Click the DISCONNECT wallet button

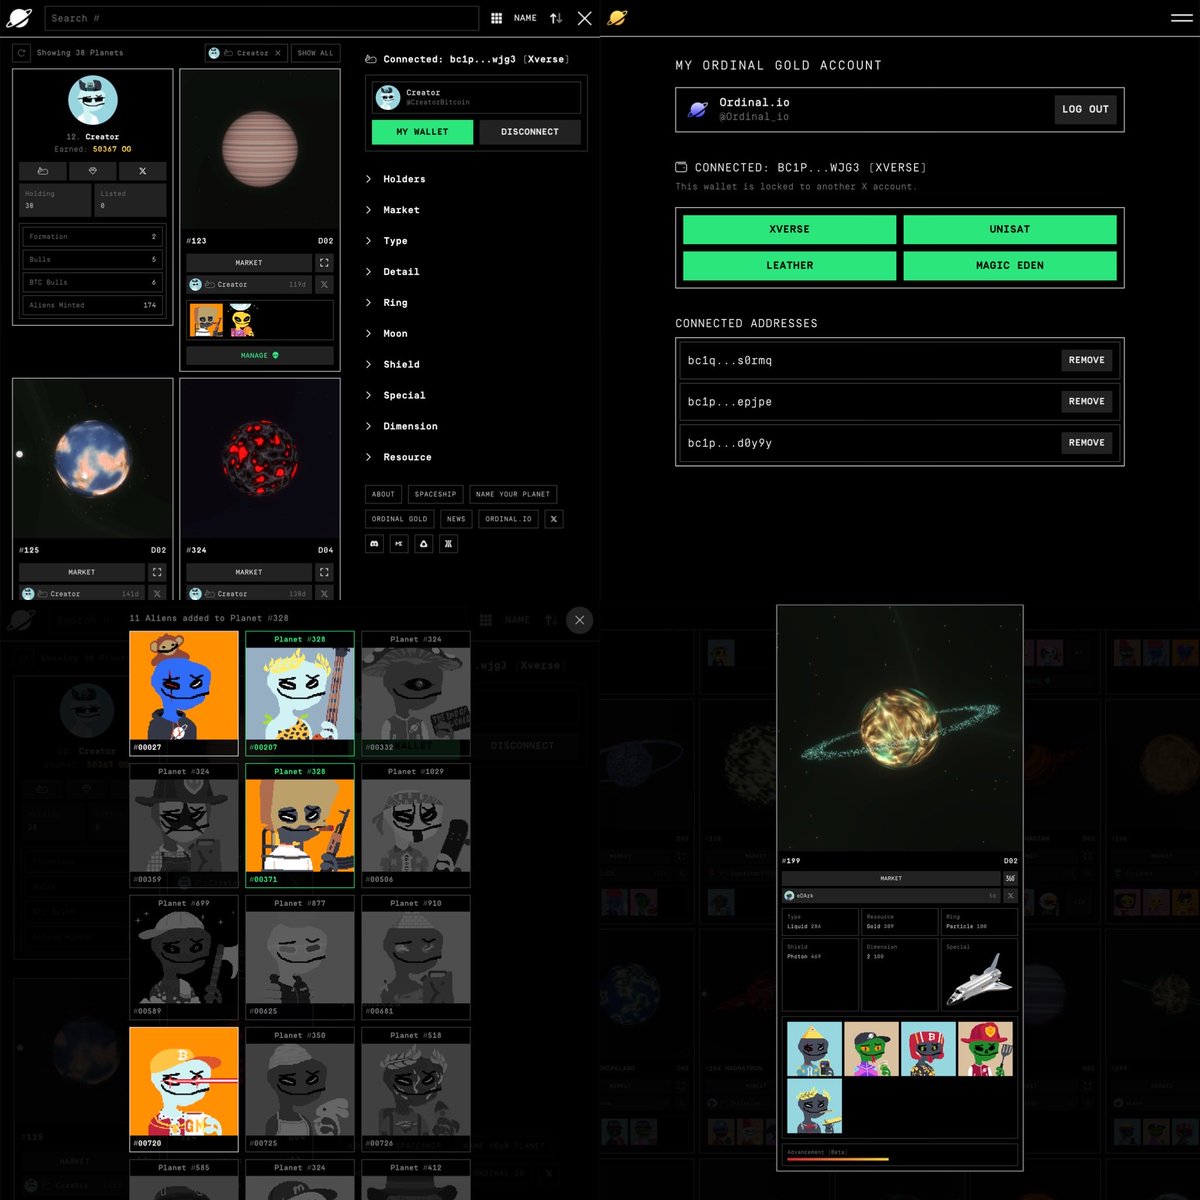530,132
